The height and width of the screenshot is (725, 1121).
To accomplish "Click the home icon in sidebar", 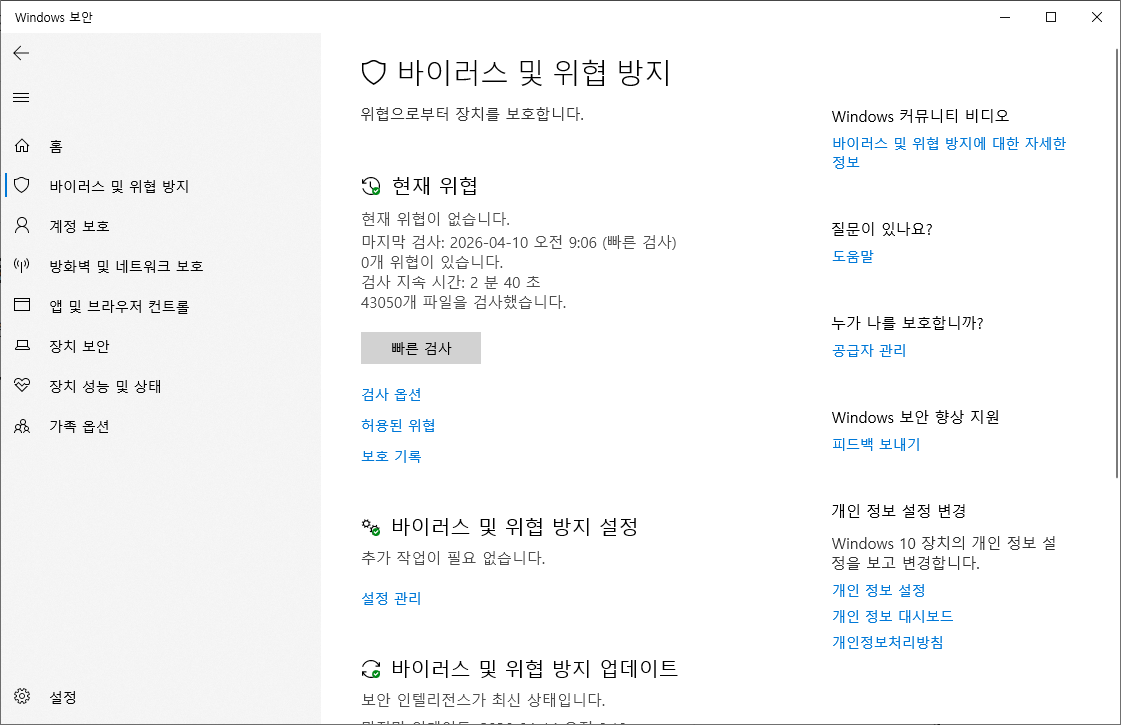I will 22,146.
